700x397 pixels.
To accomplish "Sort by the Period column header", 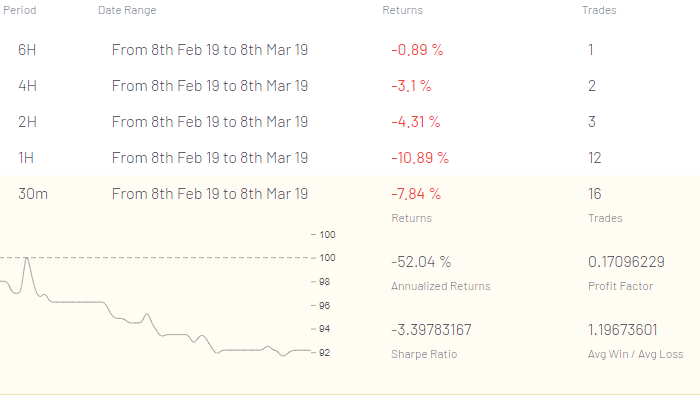I will 20,10.
